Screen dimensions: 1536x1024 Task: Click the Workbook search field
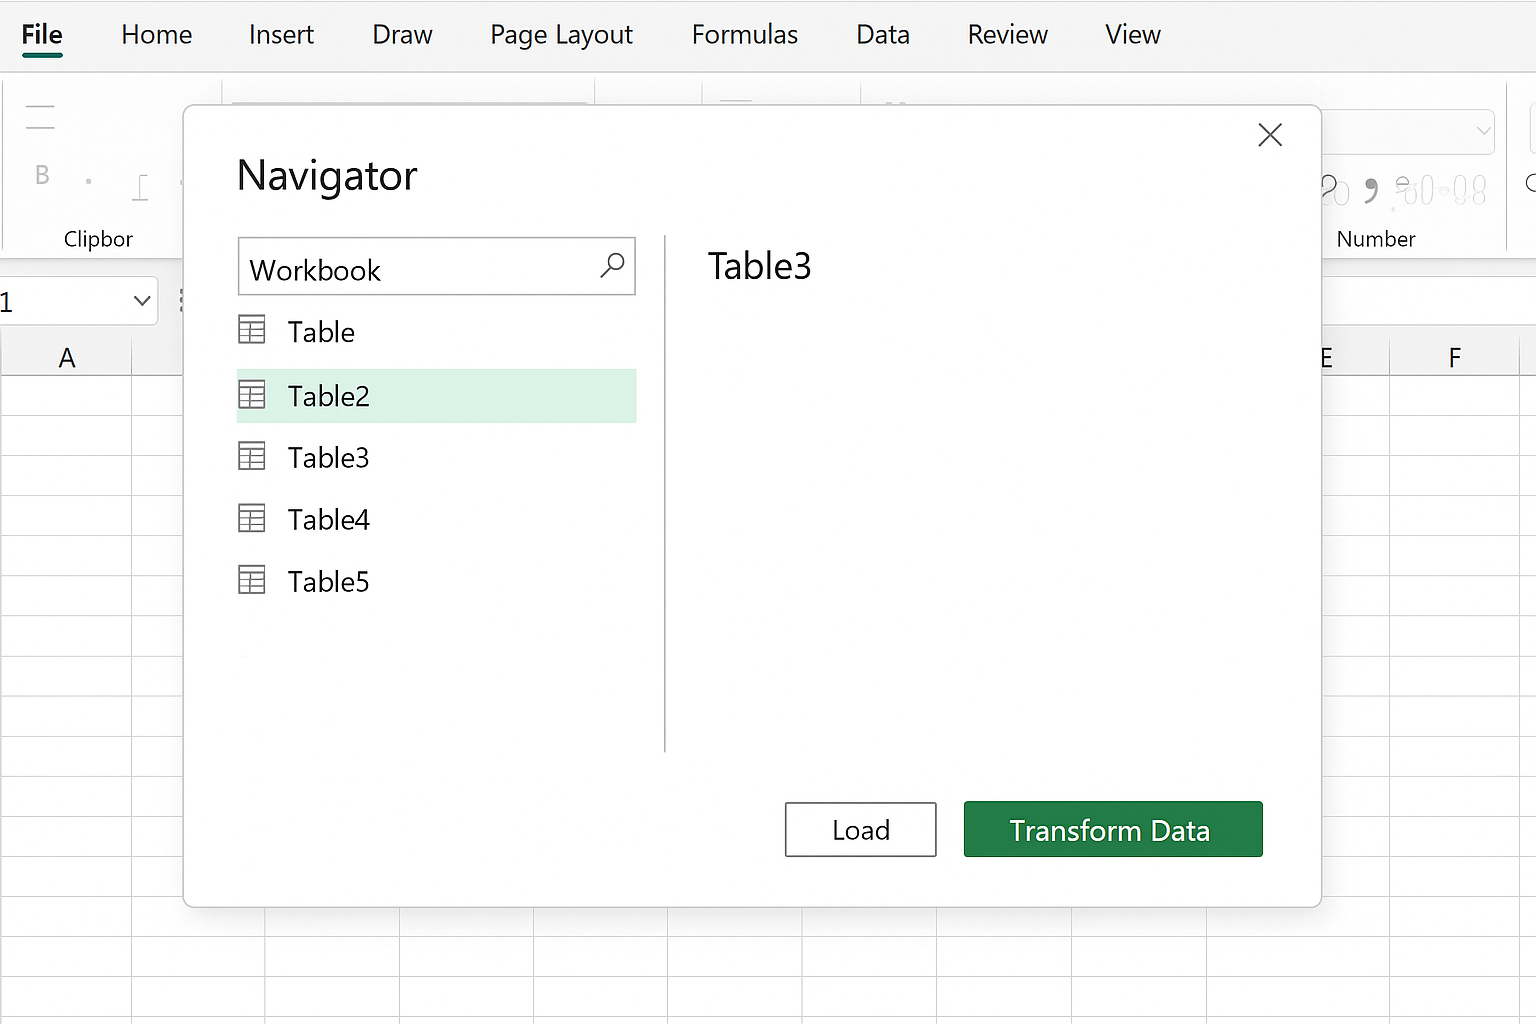point(436,266)
